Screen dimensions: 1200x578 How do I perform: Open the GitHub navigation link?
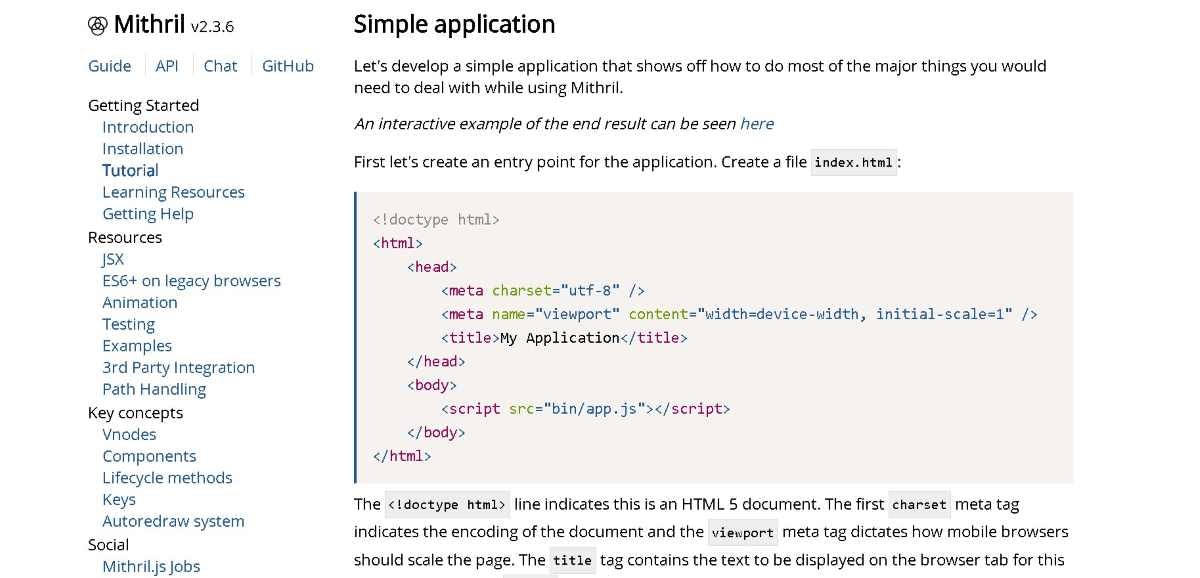[288, 66]
